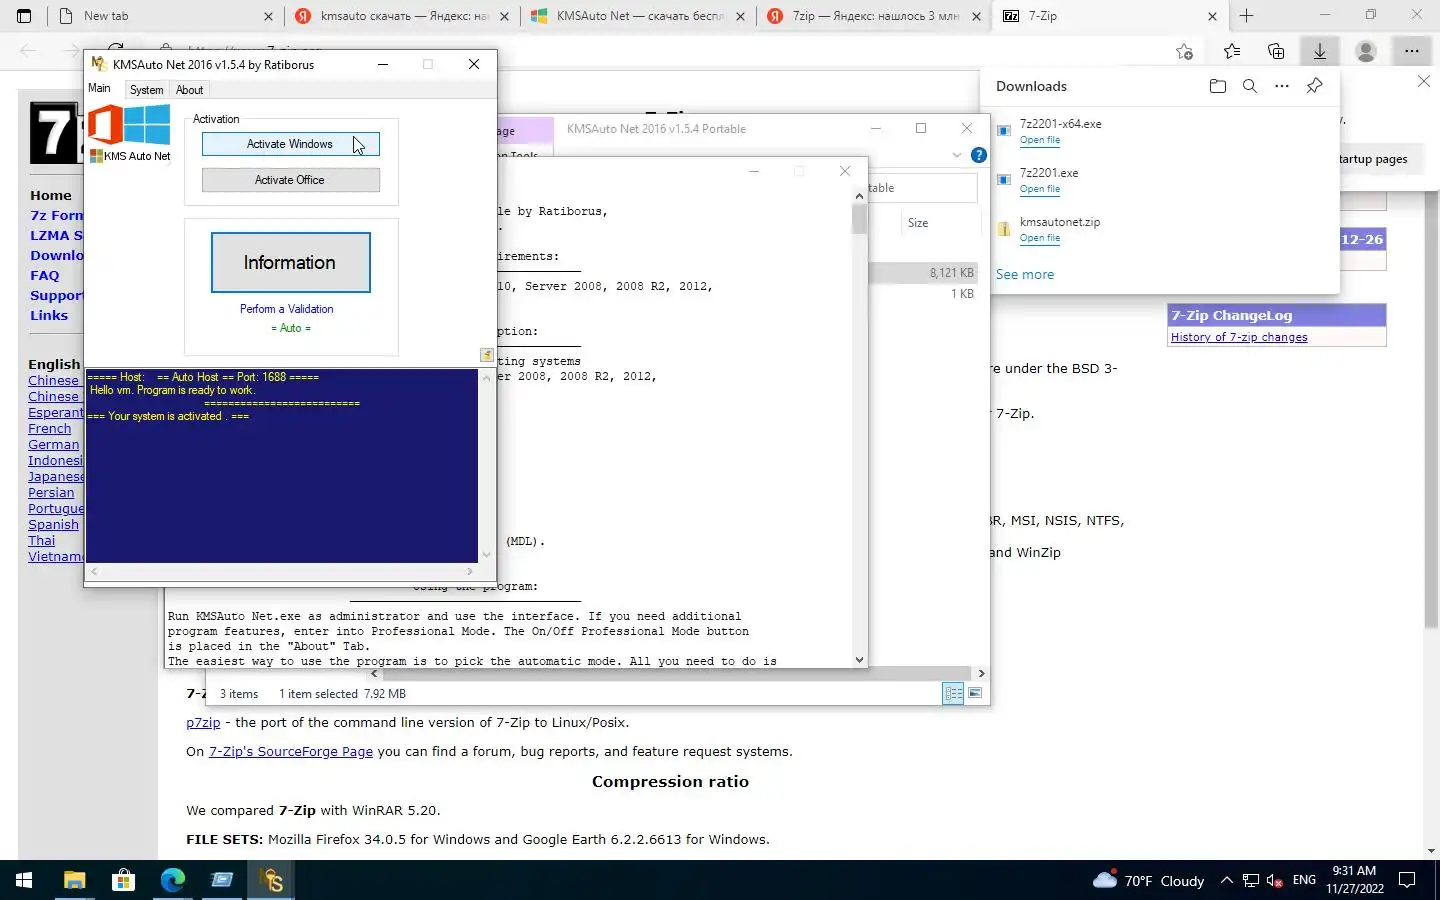Click the log console scroll-down arrow

[487, 555]
